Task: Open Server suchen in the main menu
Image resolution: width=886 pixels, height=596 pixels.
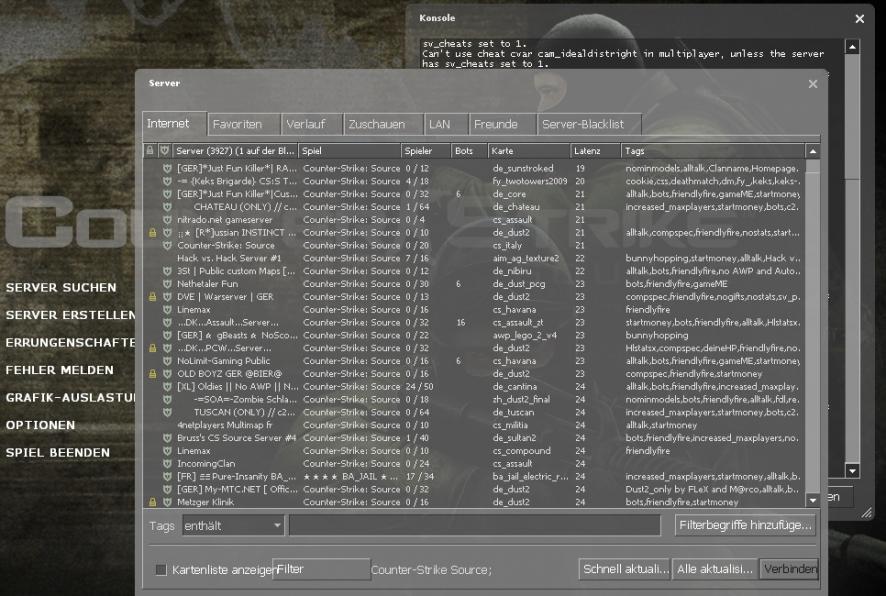Action: coord(61,288)
